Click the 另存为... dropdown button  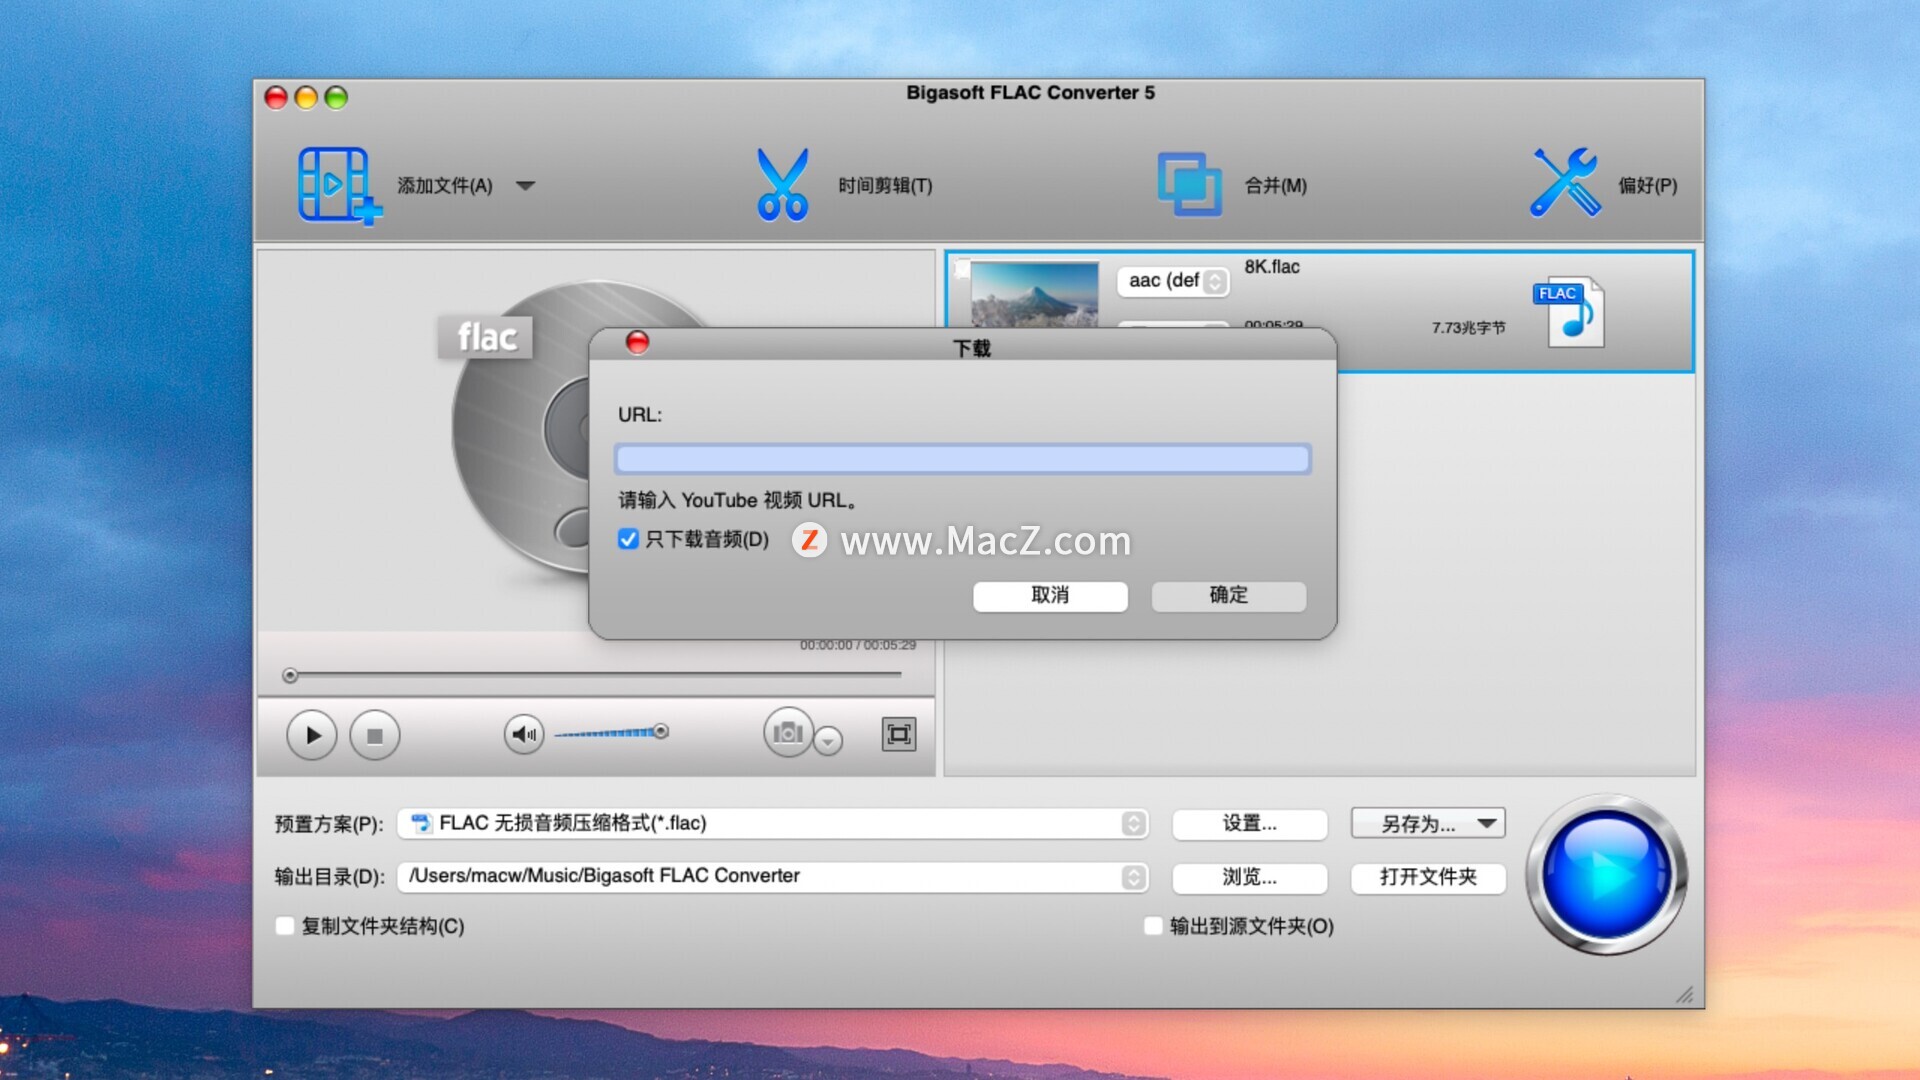(1428, 823)
